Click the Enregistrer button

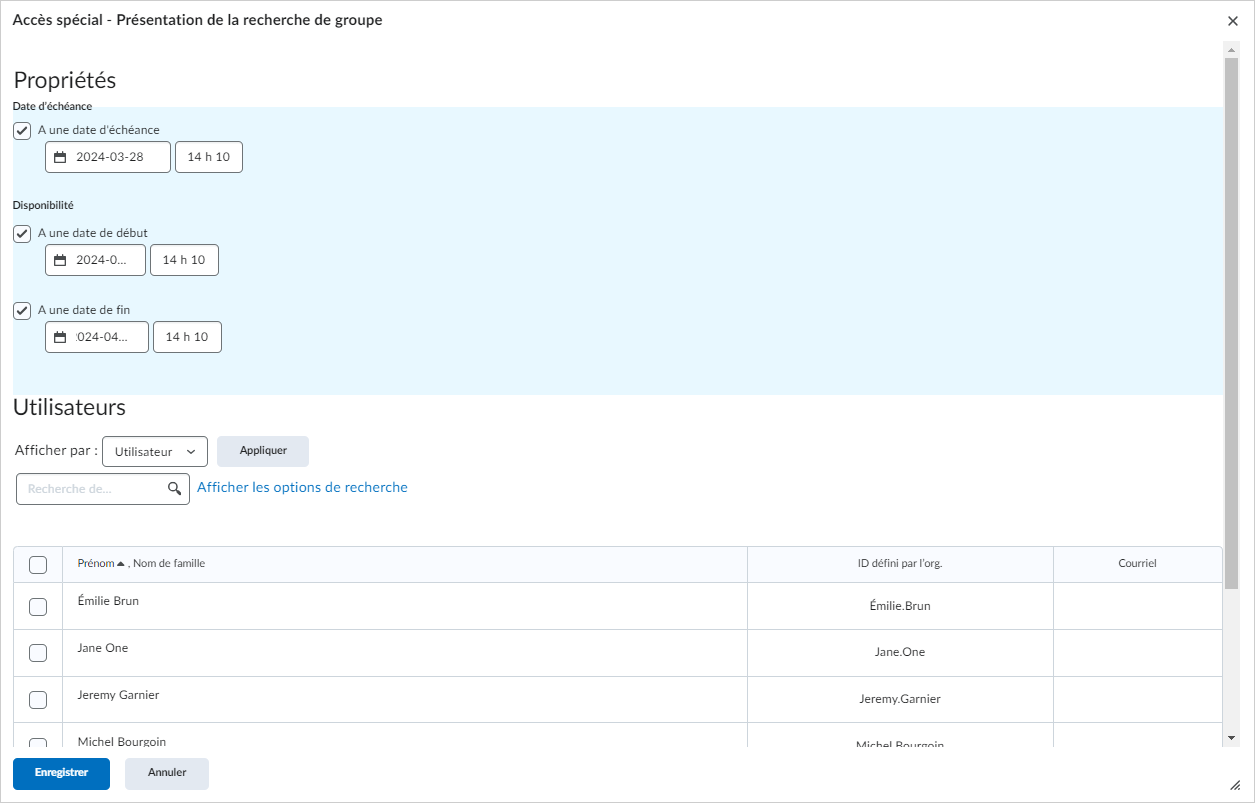click(x=61, y=774)
